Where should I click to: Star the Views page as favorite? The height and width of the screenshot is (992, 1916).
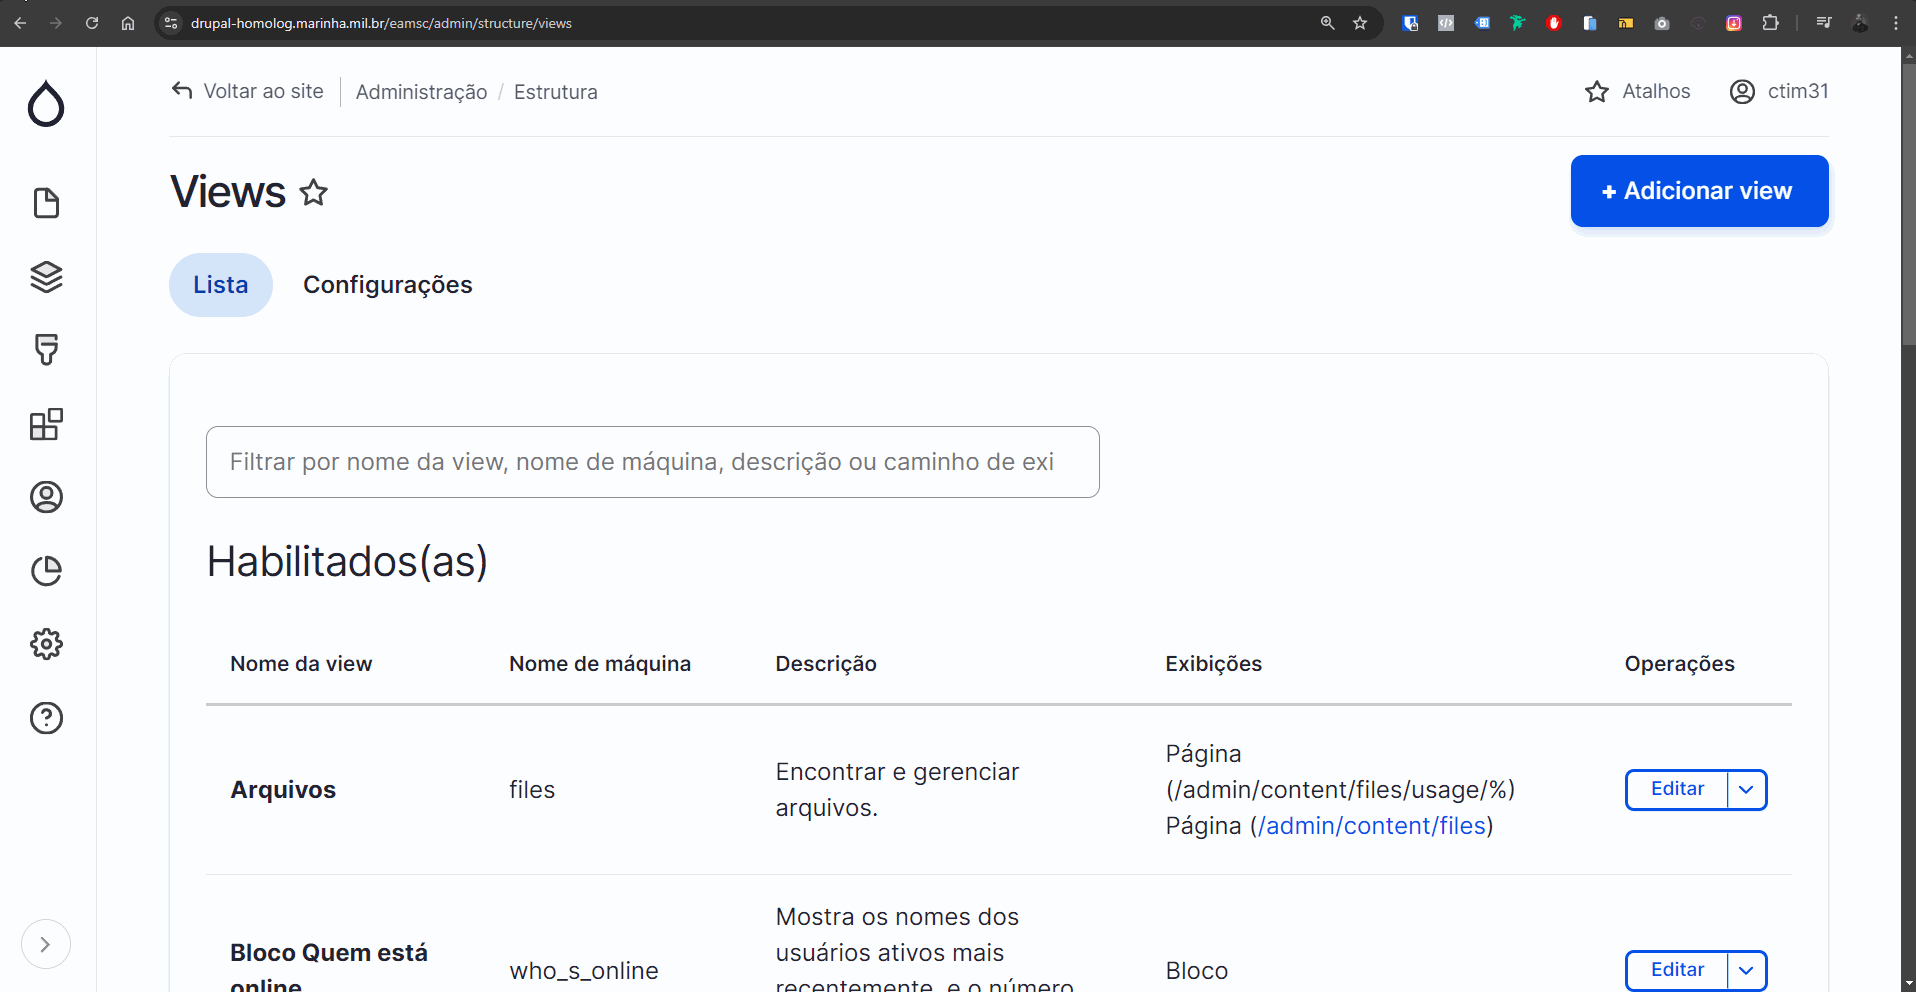(x=313, y=192)
